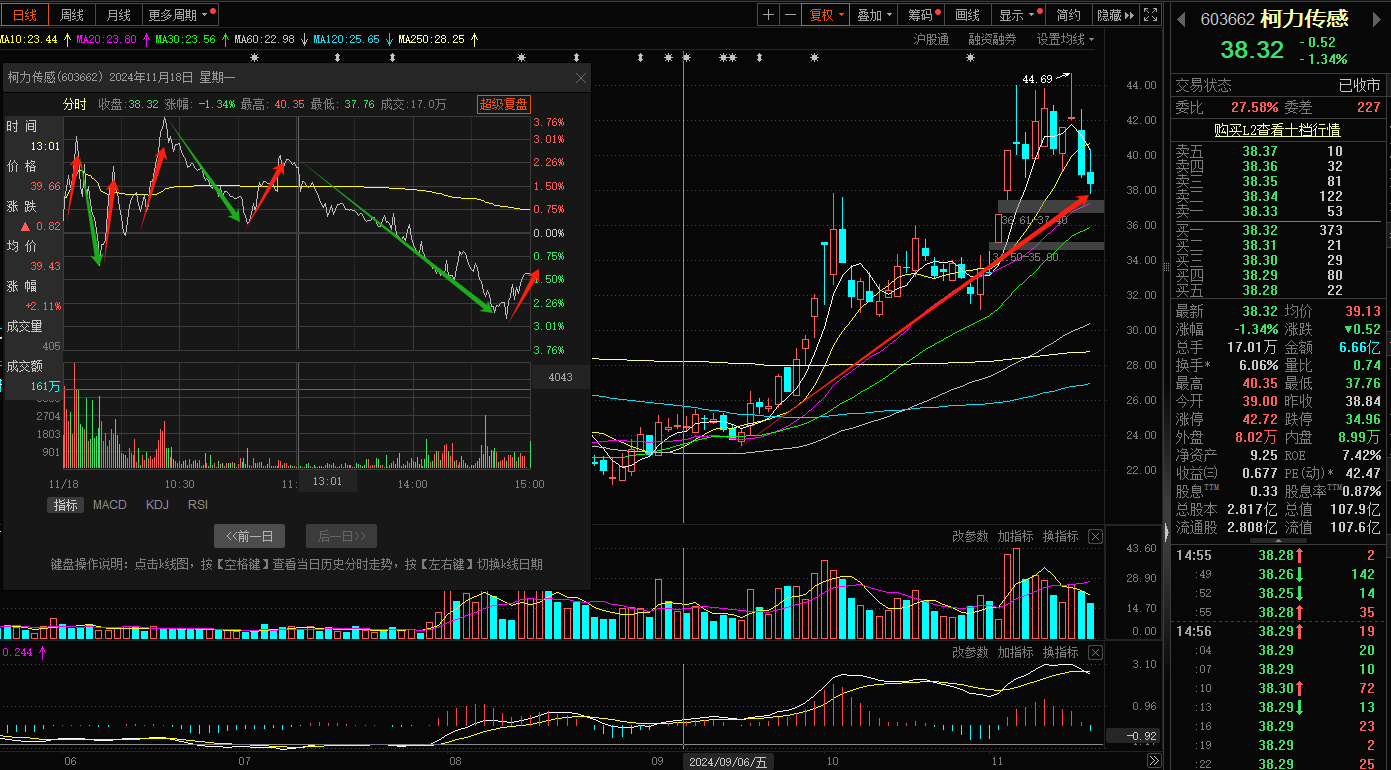Click the collapse handle above the tick list
This screenshot has width=1391, height=770.
pyautogui.click(x=1278, y=540)
